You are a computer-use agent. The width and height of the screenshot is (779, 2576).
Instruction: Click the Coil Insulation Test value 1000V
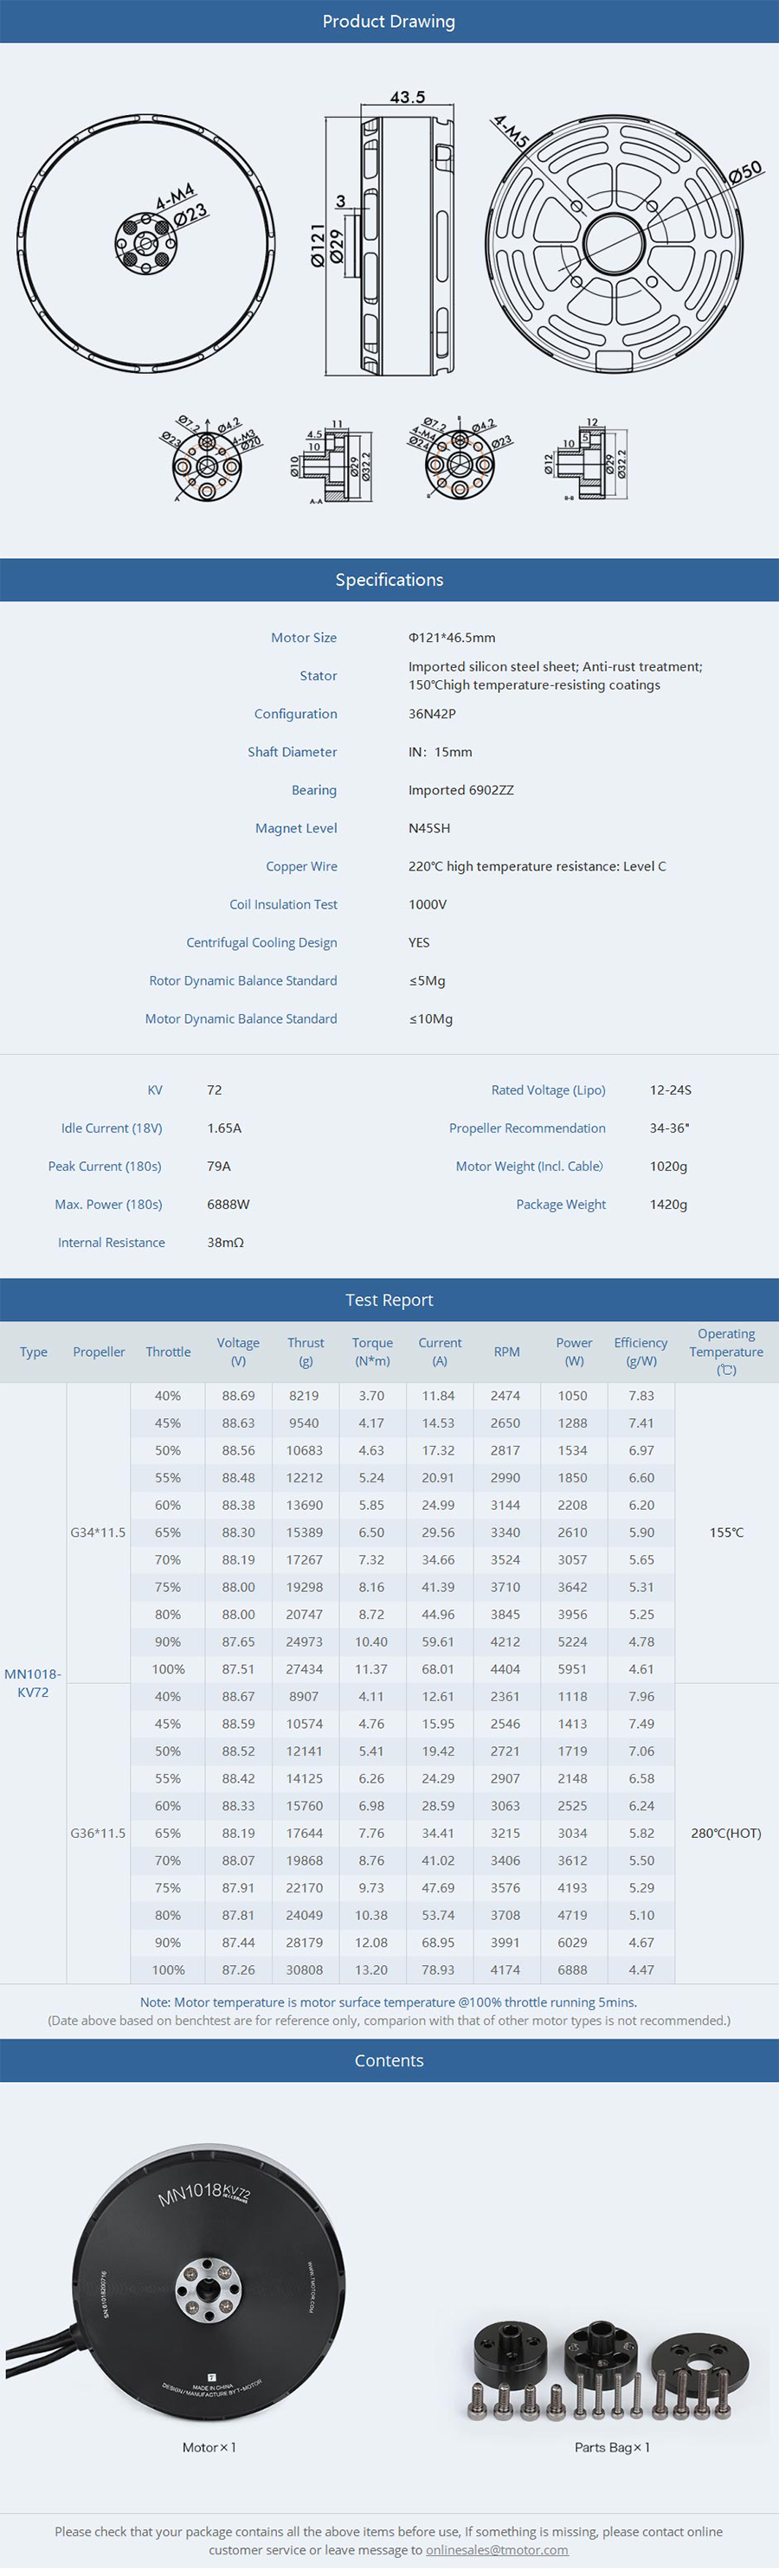tap(427, 904)
